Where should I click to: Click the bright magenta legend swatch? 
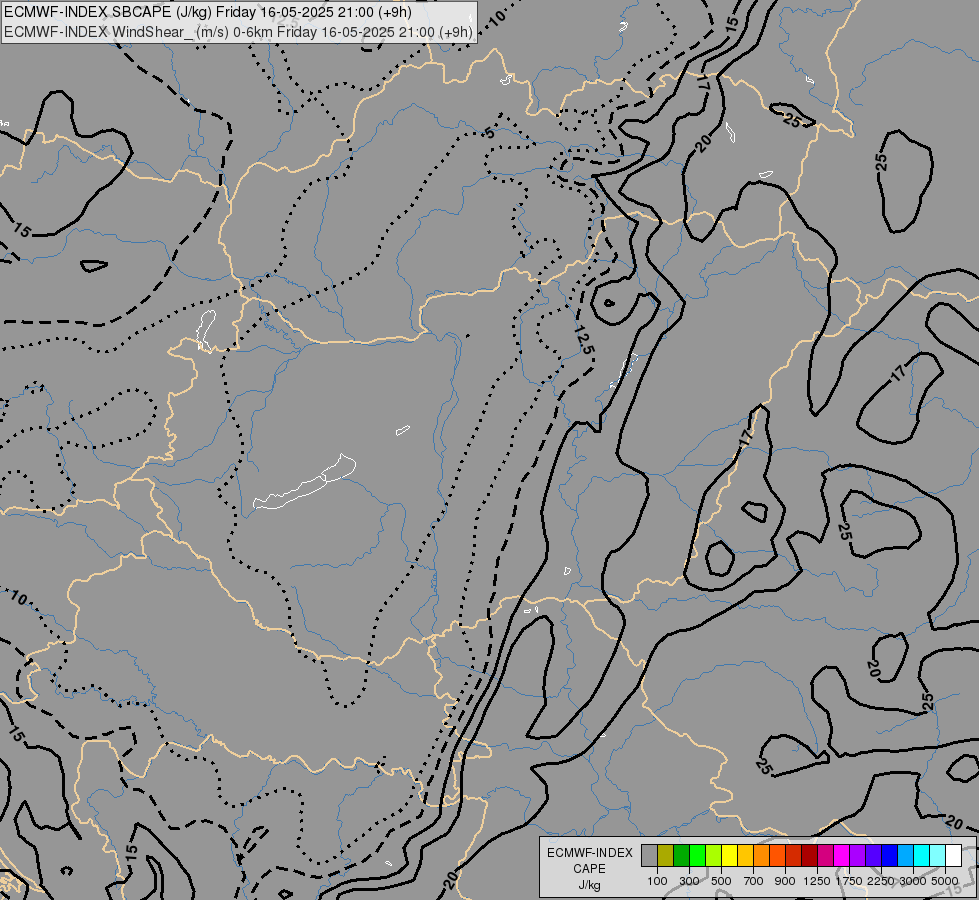[842, 856]
